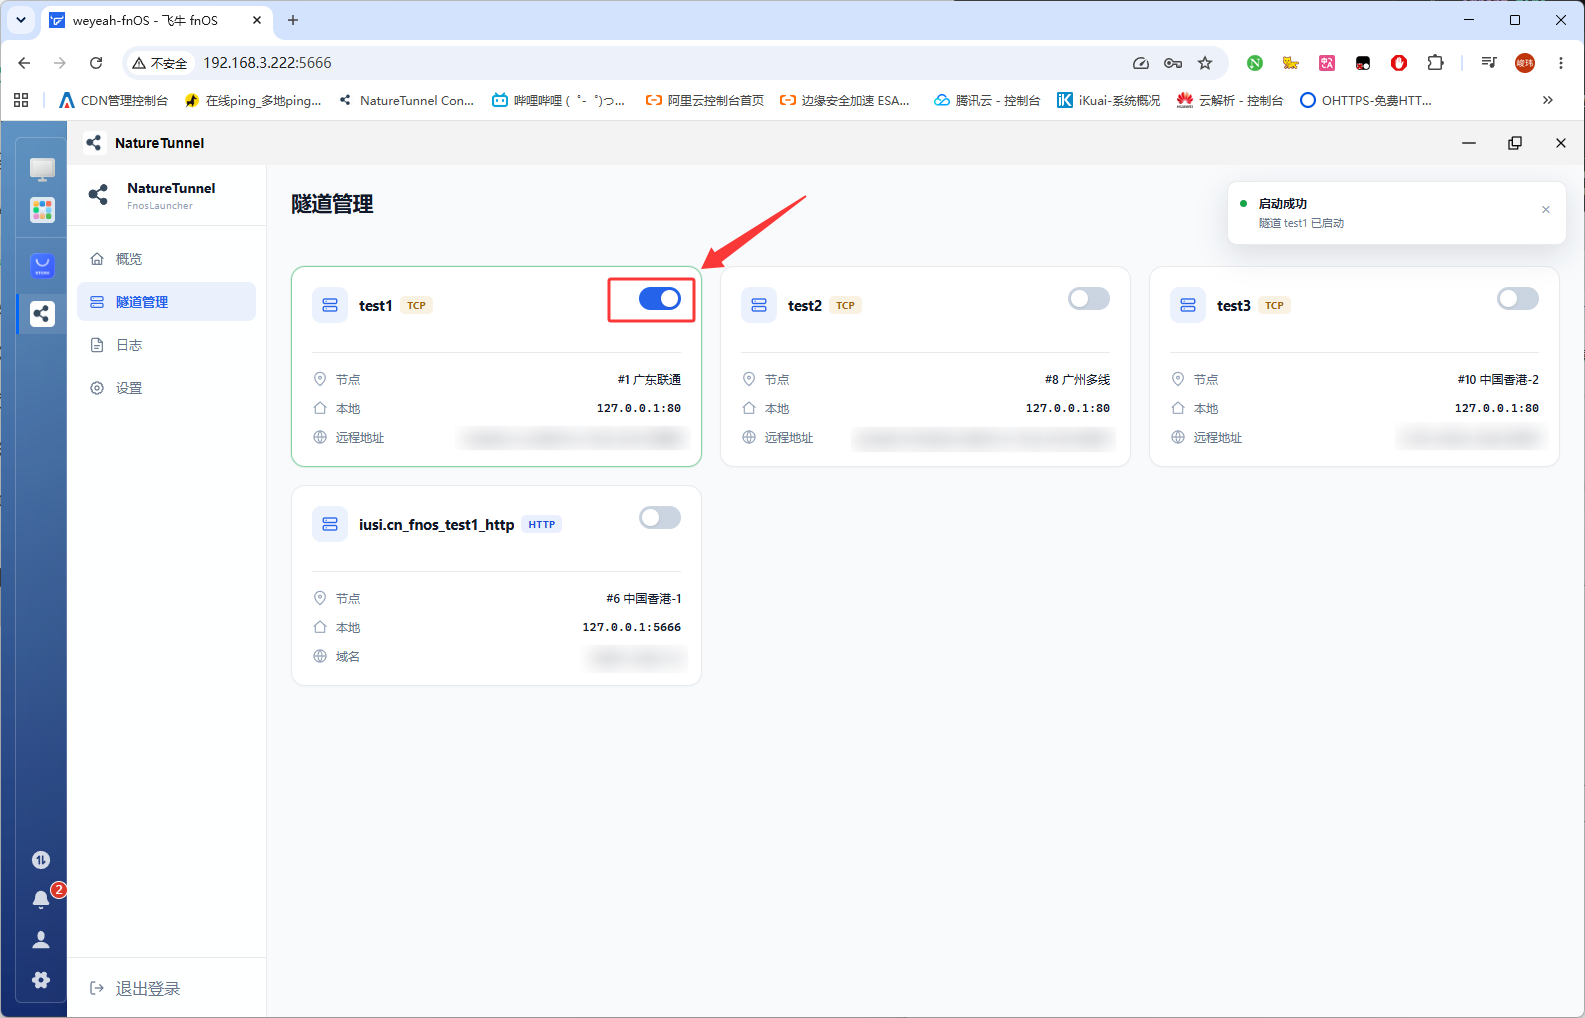This screenshot has width=1585, height=1018.
Task: Click the fnOS desktop icon in dock
Action: 42,169
